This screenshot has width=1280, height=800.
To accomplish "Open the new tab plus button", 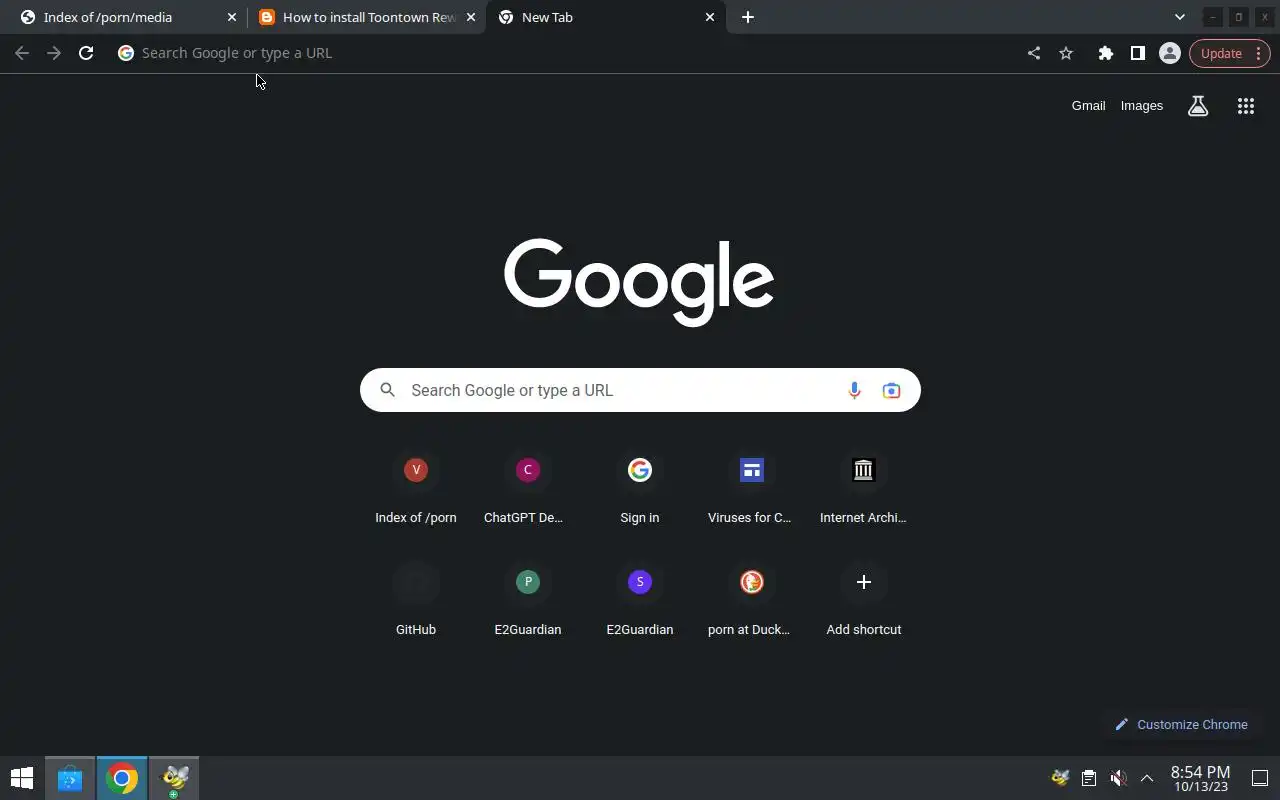I will click(x=748, y=17).
